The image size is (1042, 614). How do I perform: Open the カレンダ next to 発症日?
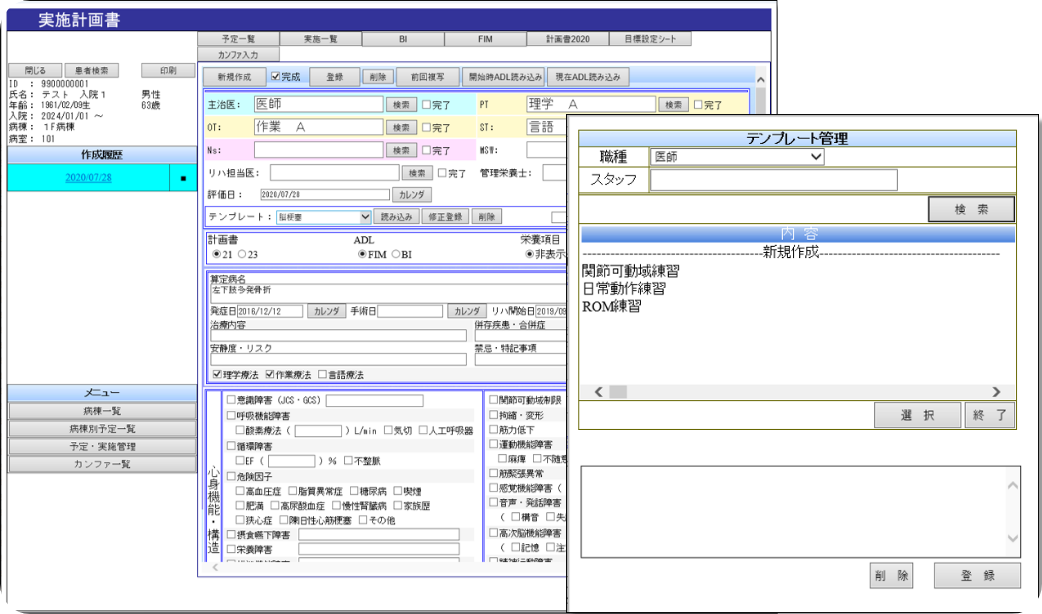327,311
